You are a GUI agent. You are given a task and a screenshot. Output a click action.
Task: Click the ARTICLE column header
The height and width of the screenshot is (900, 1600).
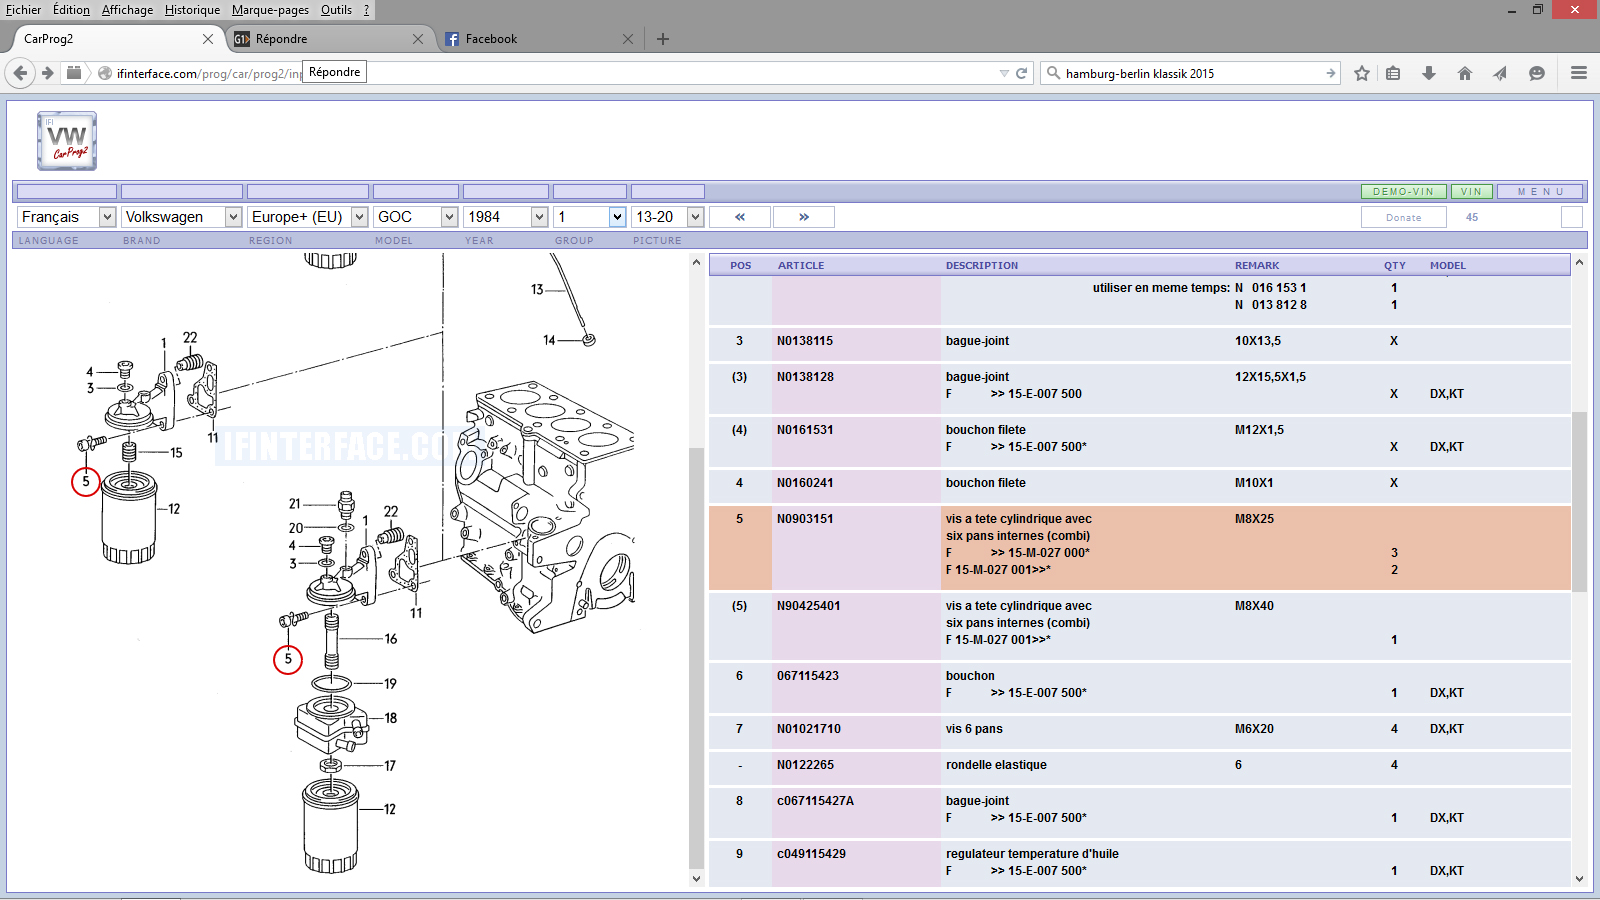point(801,266)
